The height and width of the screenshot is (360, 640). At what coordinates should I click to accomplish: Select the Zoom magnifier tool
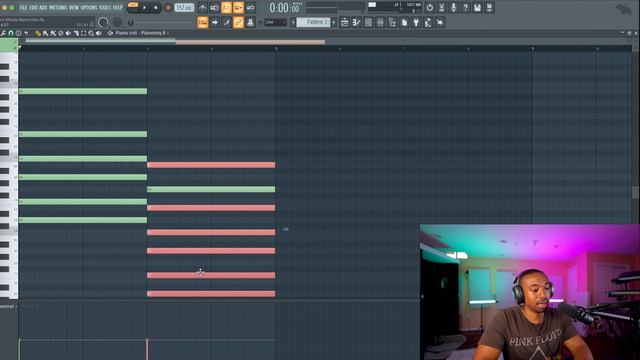point(91,33)
